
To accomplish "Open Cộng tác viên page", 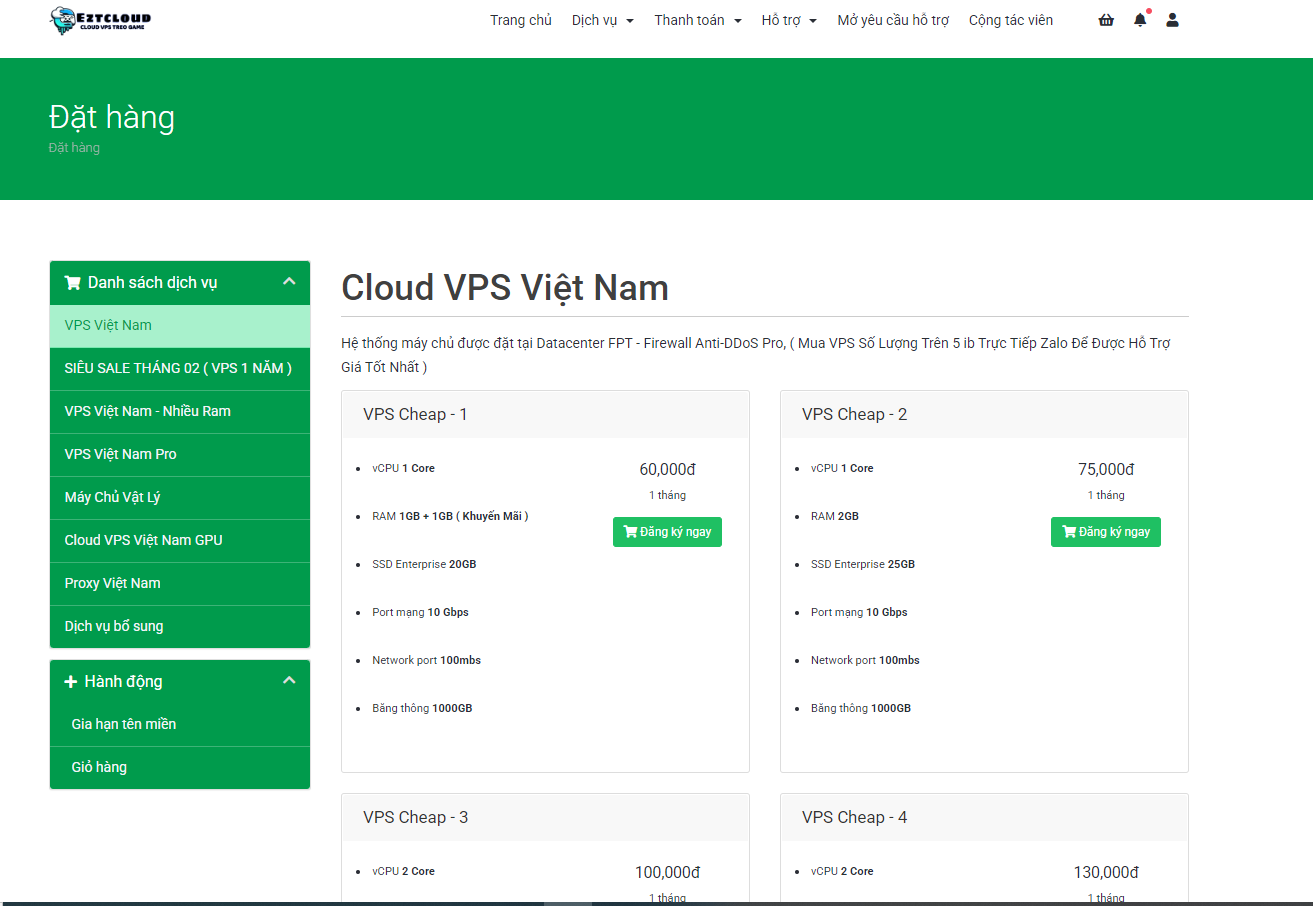I will [x=1010, y=20].
